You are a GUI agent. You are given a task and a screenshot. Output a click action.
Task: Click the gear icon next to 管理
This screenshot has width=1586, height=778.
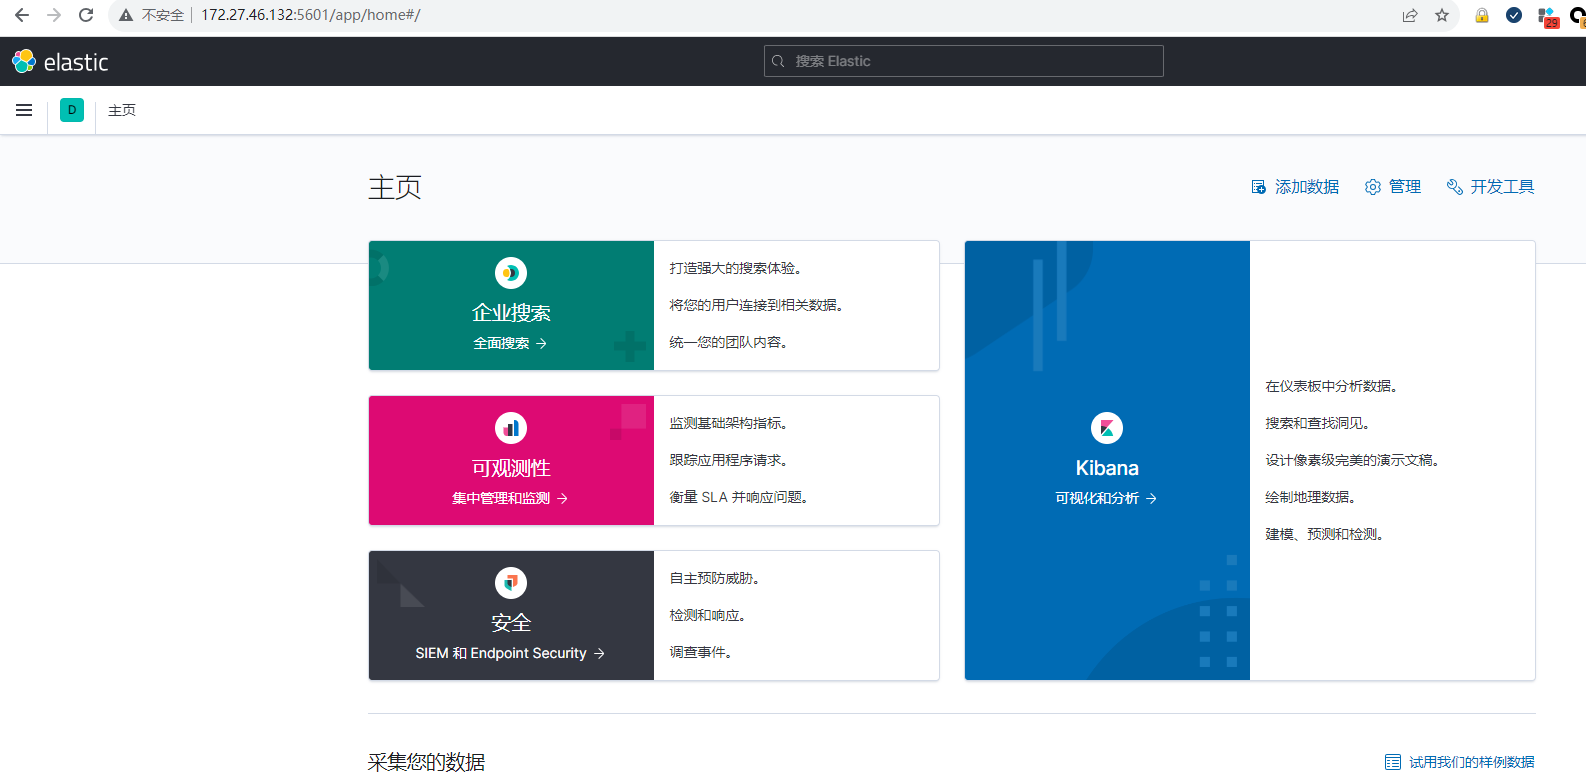coord(1373,187)
